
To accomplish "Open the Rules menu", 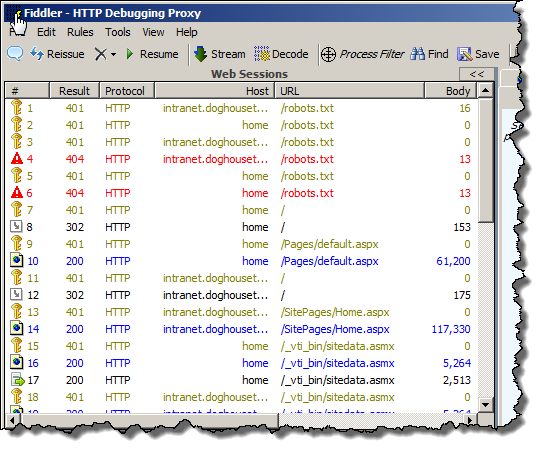I will click(80, 32).
